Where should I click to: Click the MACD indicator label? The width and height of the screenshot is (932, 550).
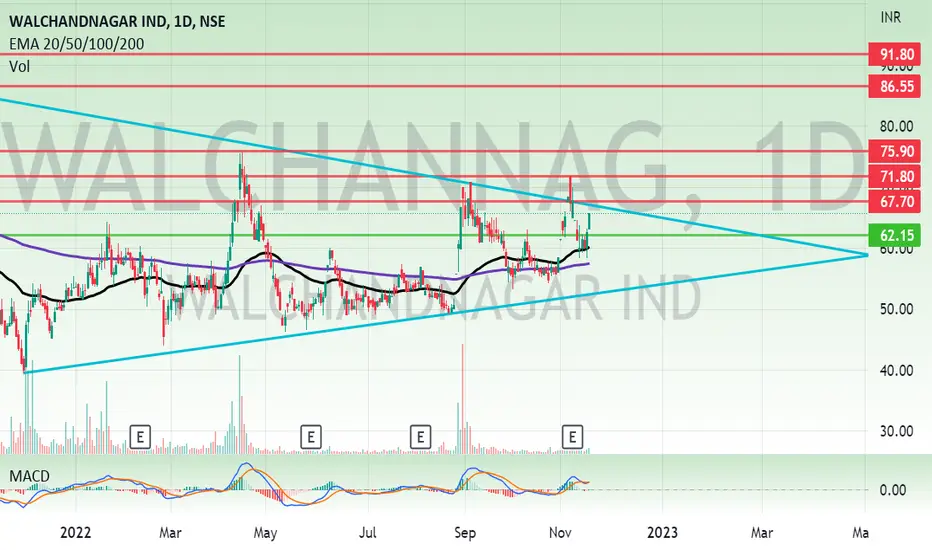click(29, 476)
